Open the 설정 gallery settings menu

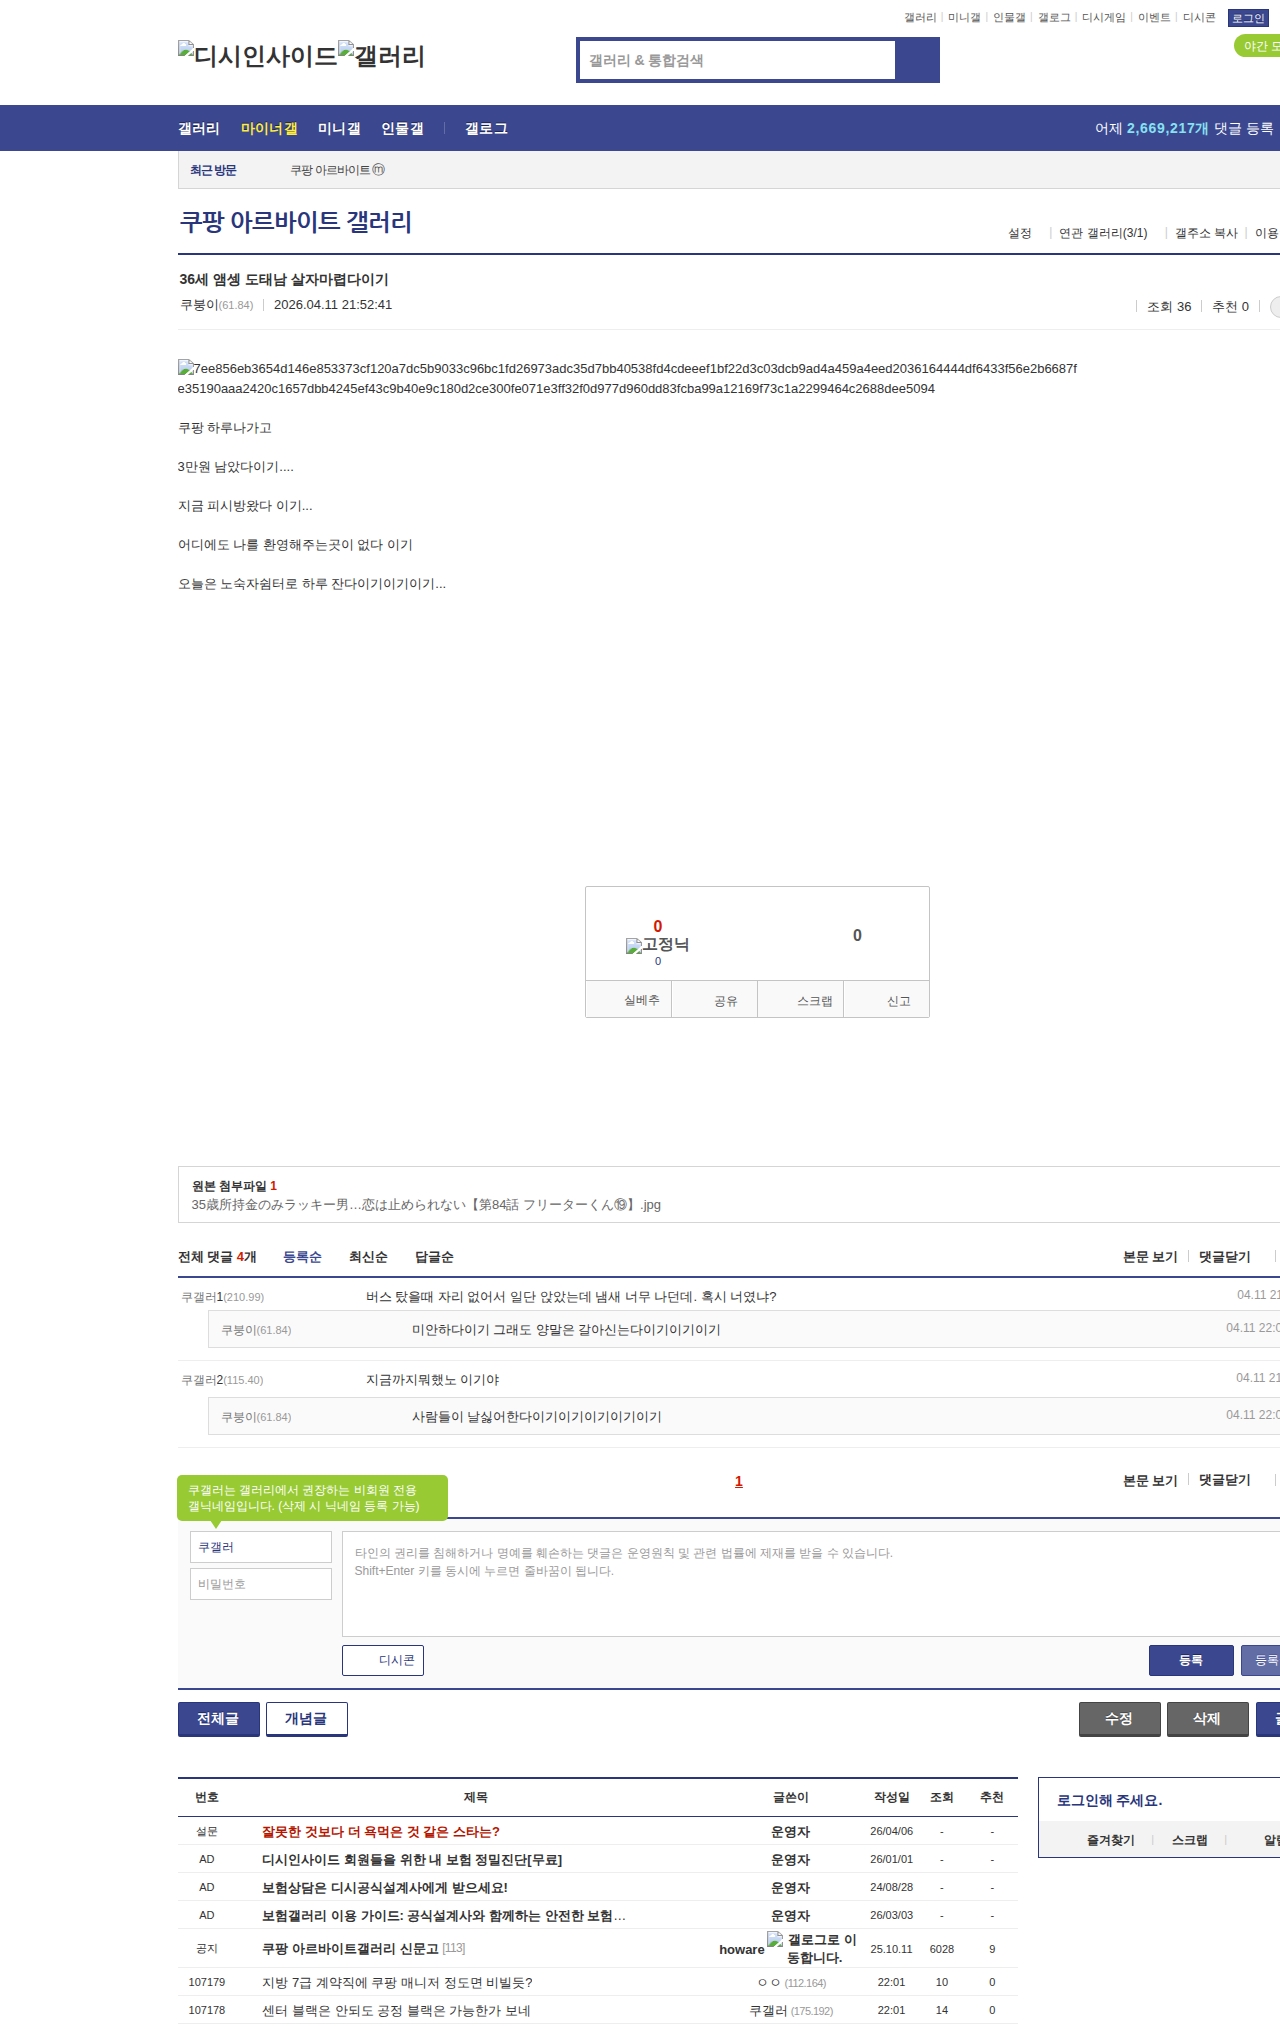click(x=1019, y=233)
